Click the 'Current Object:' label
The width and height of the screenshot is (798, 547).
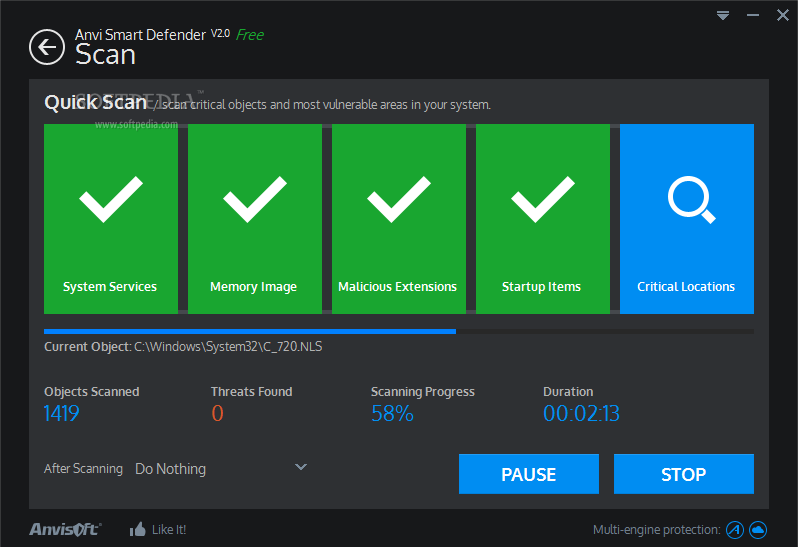88,347
